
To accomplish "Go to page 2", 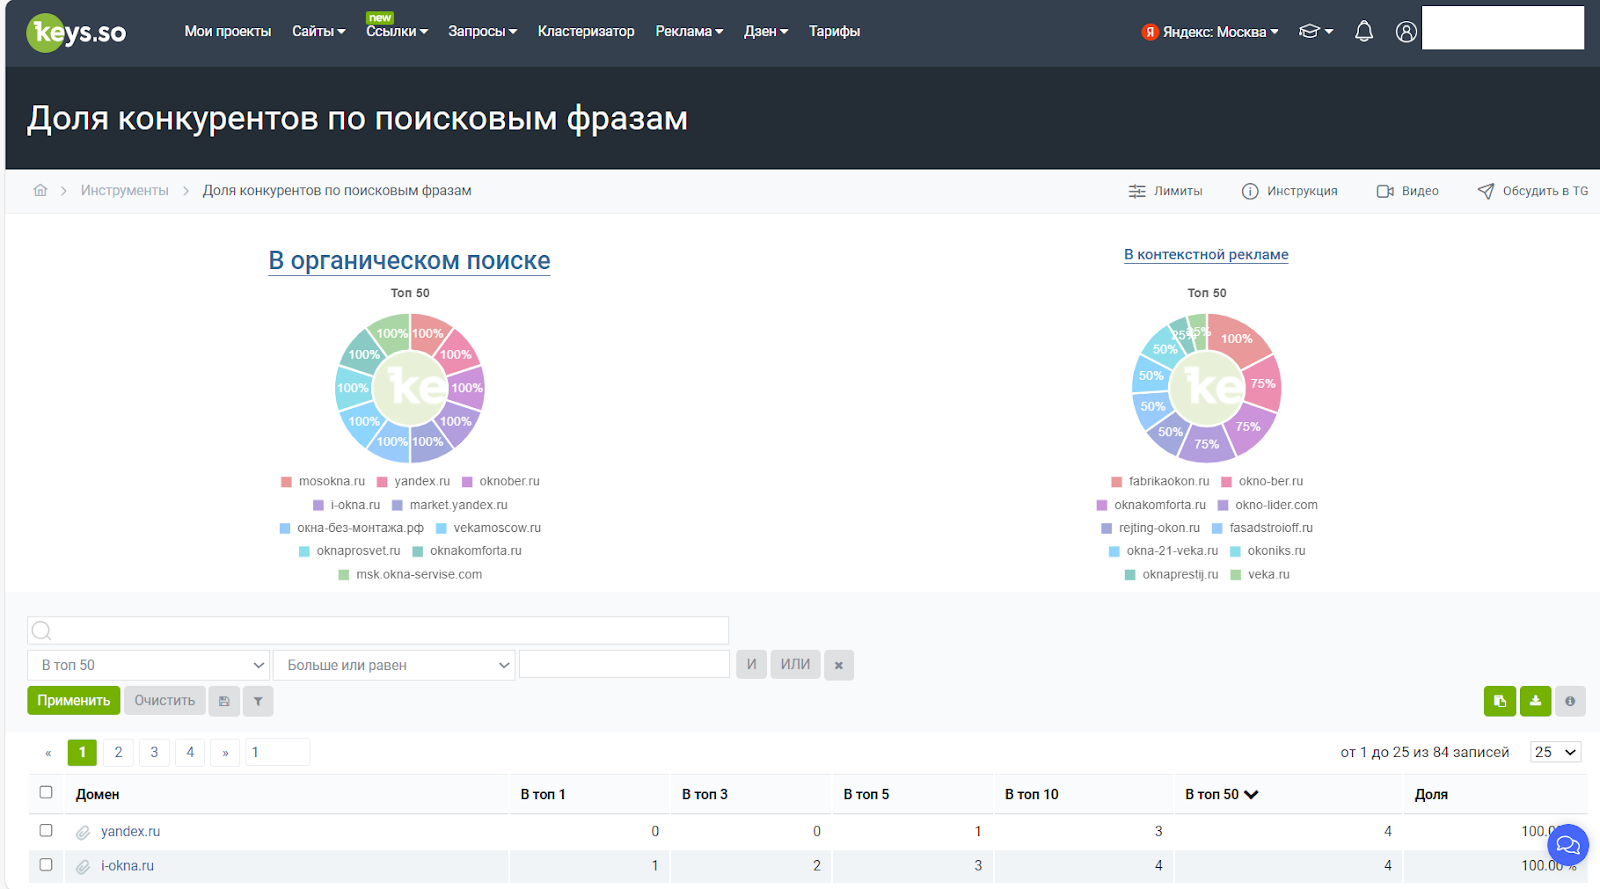I will pos(118,753).
